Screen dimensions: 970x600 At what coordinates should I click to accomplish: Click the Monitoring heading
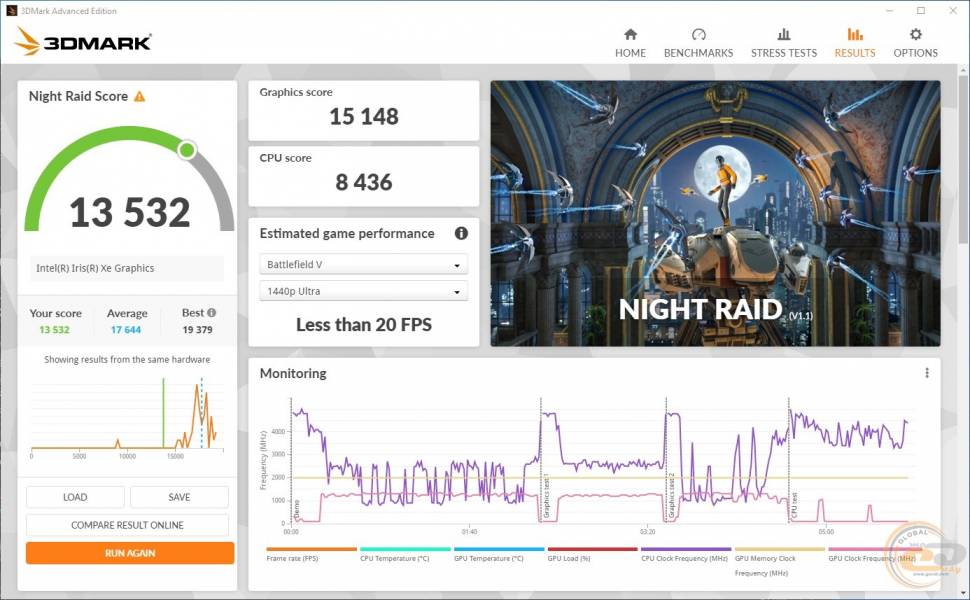[293, 374]
